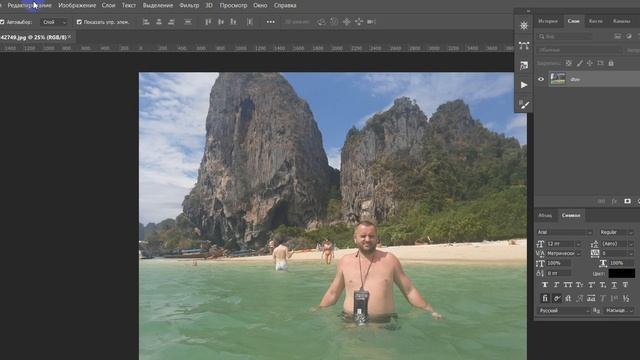
Task: Open the 3D menu
Action: [209, 5]
